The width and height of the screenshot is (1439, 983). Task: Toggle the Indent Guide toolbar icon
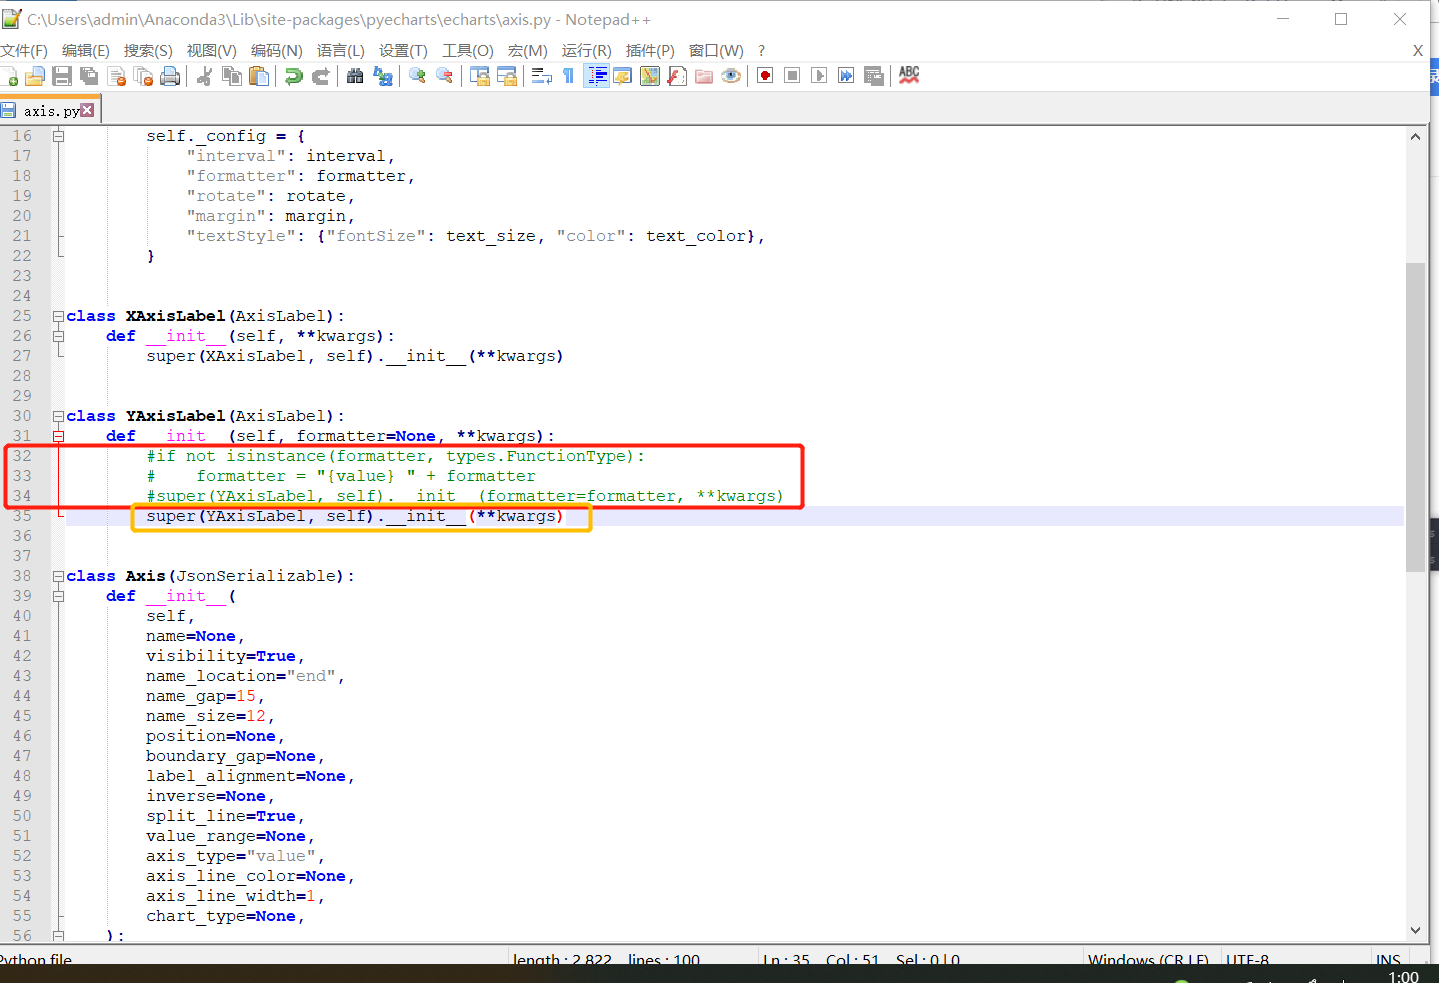tap(597, 76)
